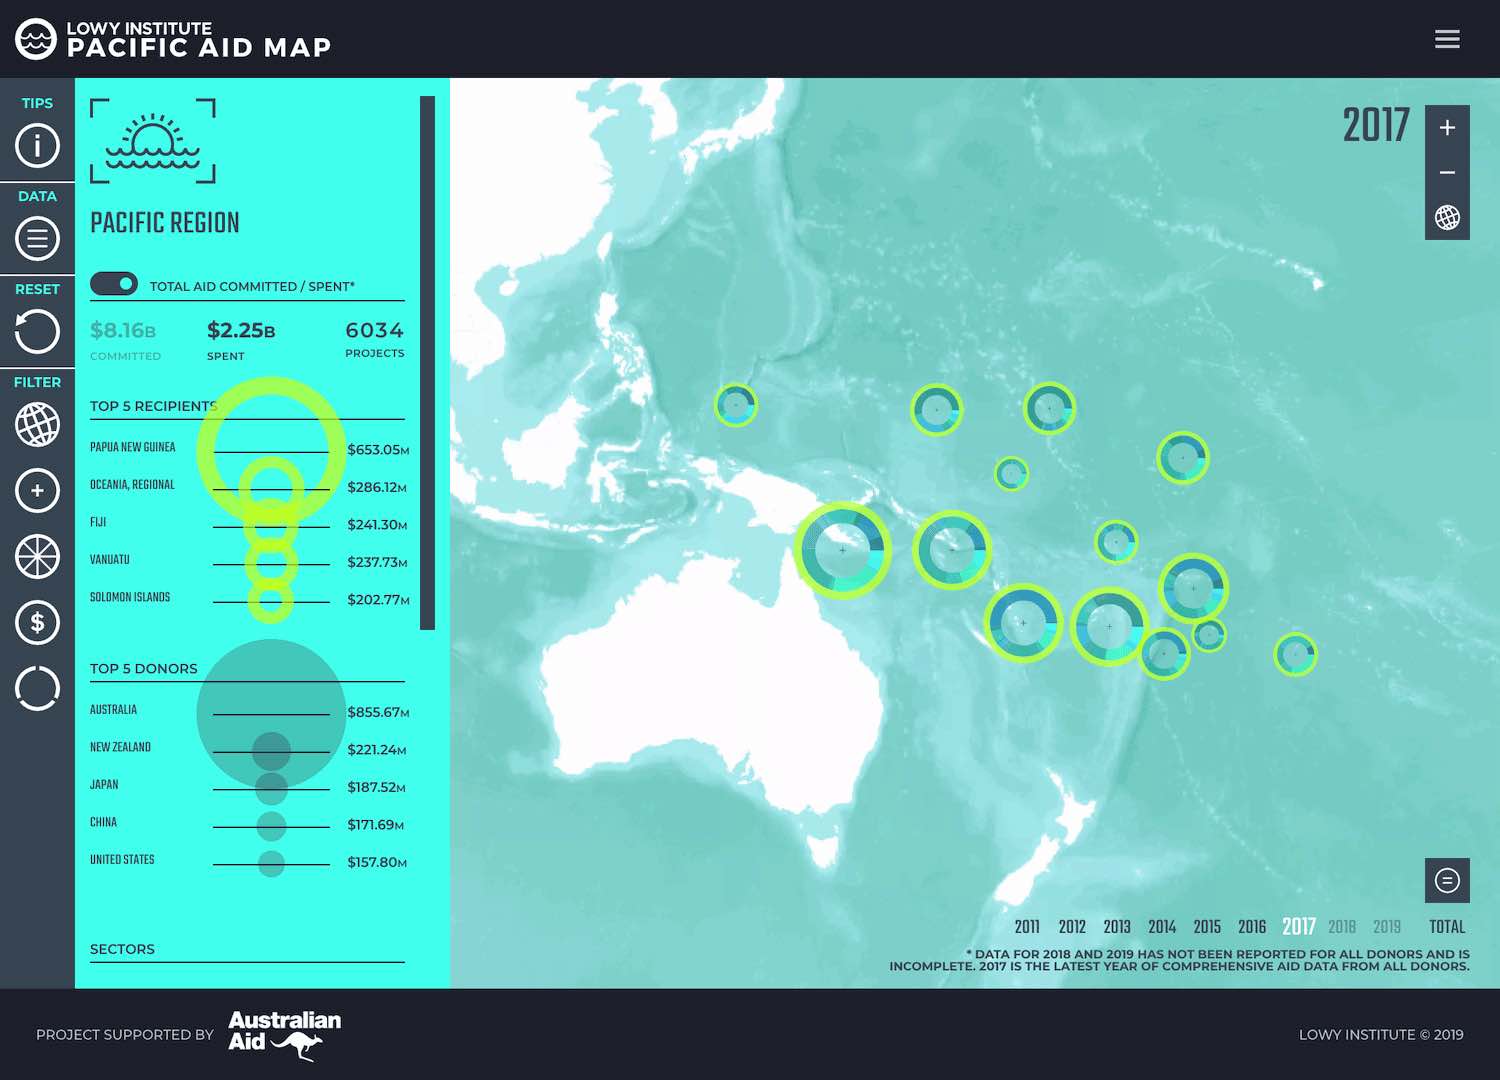Select TOTAL on the year timeline
Image resolution: width=1500 pixels, height=1080 pixels.
(x=1446, y=927)
